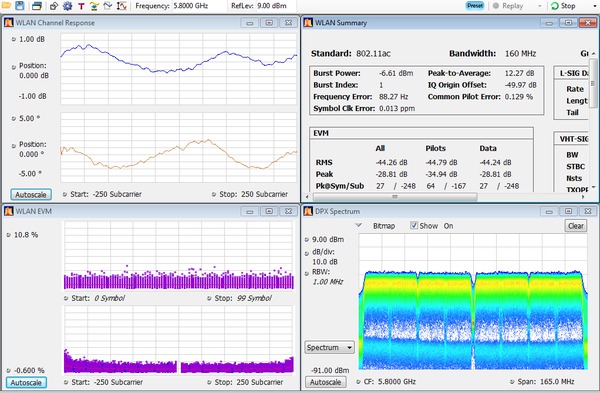Edit the Frequency 5.8000 GHz field
This screenshot has width=600, height=393.
pyautogui.click(x=200, y=6)
